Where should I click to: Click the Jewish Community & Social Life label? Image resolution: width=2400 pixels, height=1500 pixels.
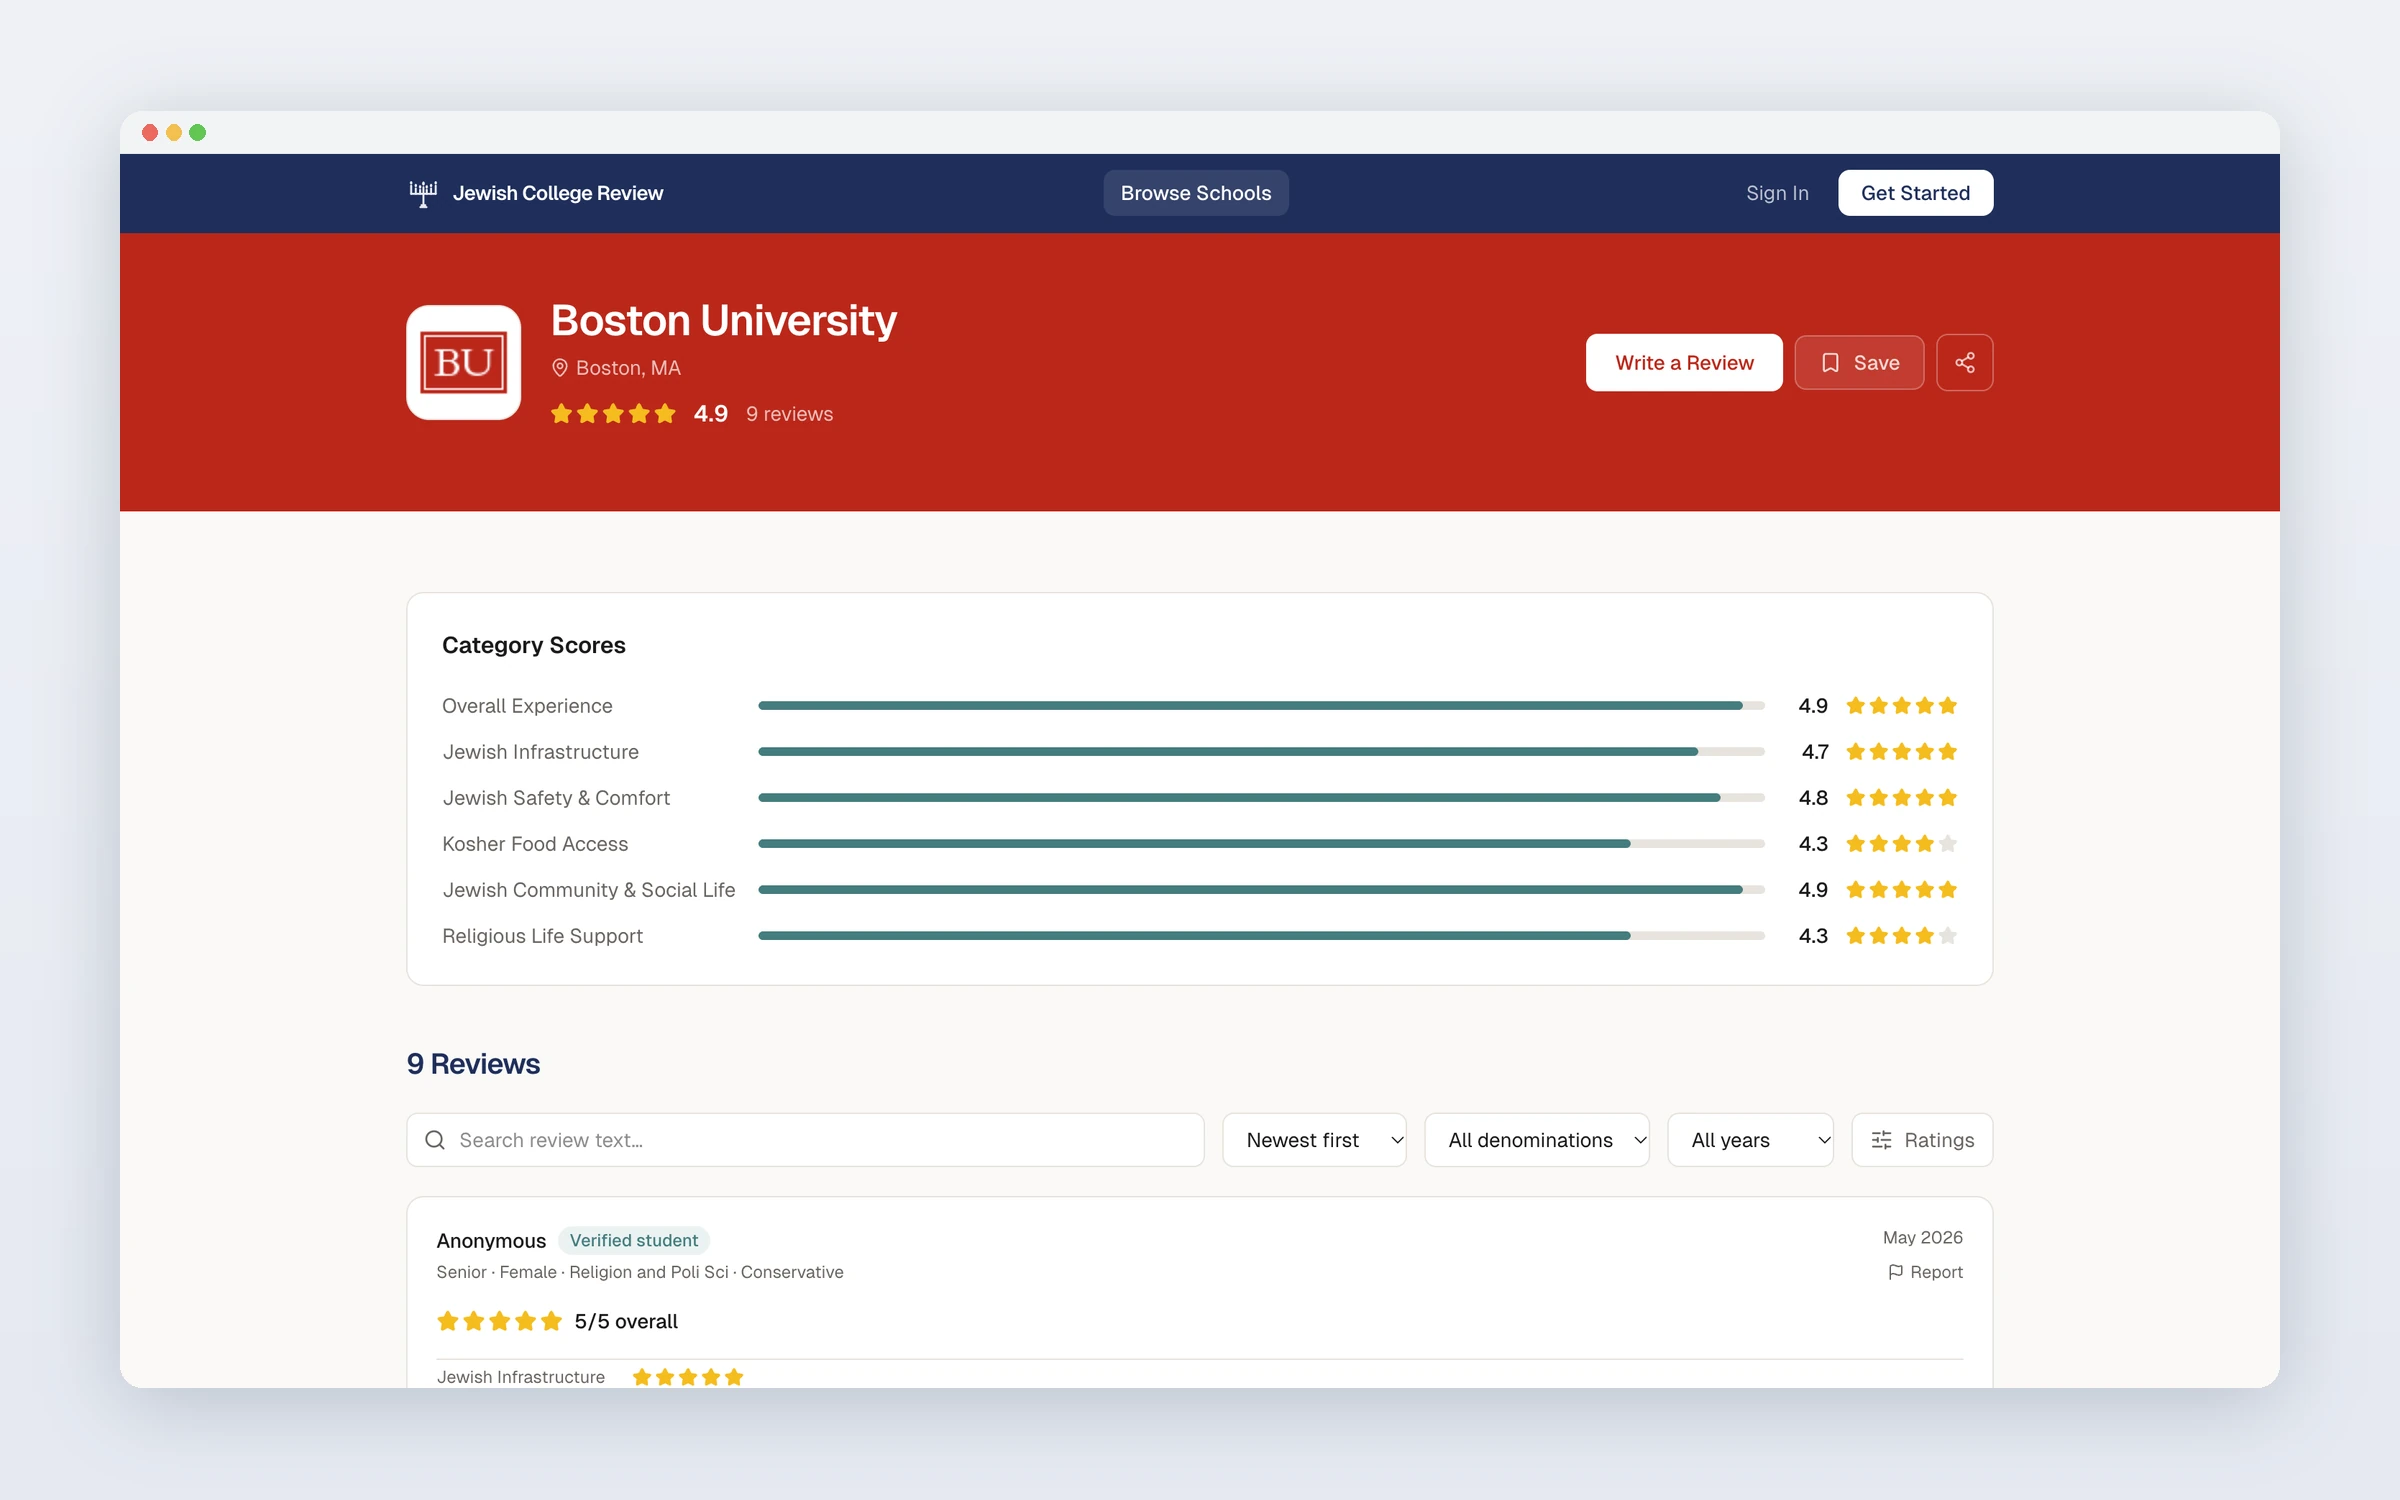click(x=589, y=890)
